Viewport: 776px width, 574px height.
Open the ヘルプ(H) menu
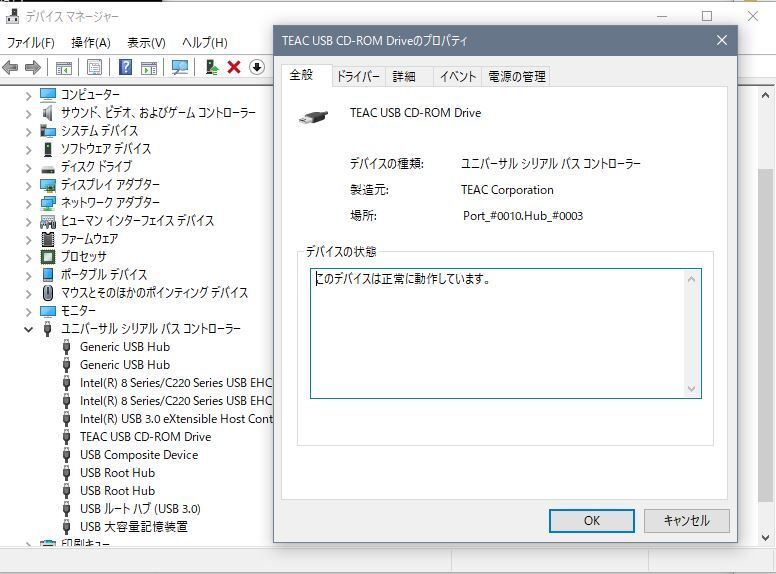point(204,43)
